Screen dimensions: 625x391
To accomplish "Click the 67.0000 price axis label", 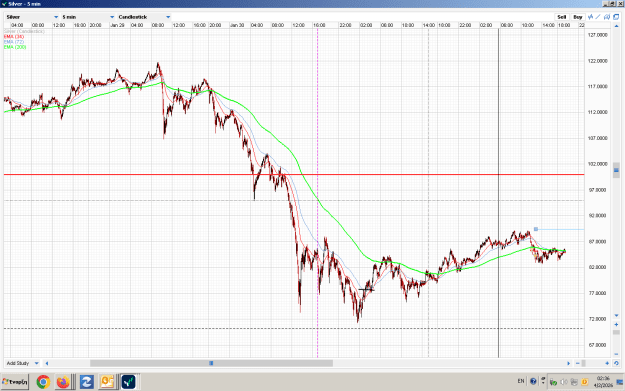I will (598, 345).
